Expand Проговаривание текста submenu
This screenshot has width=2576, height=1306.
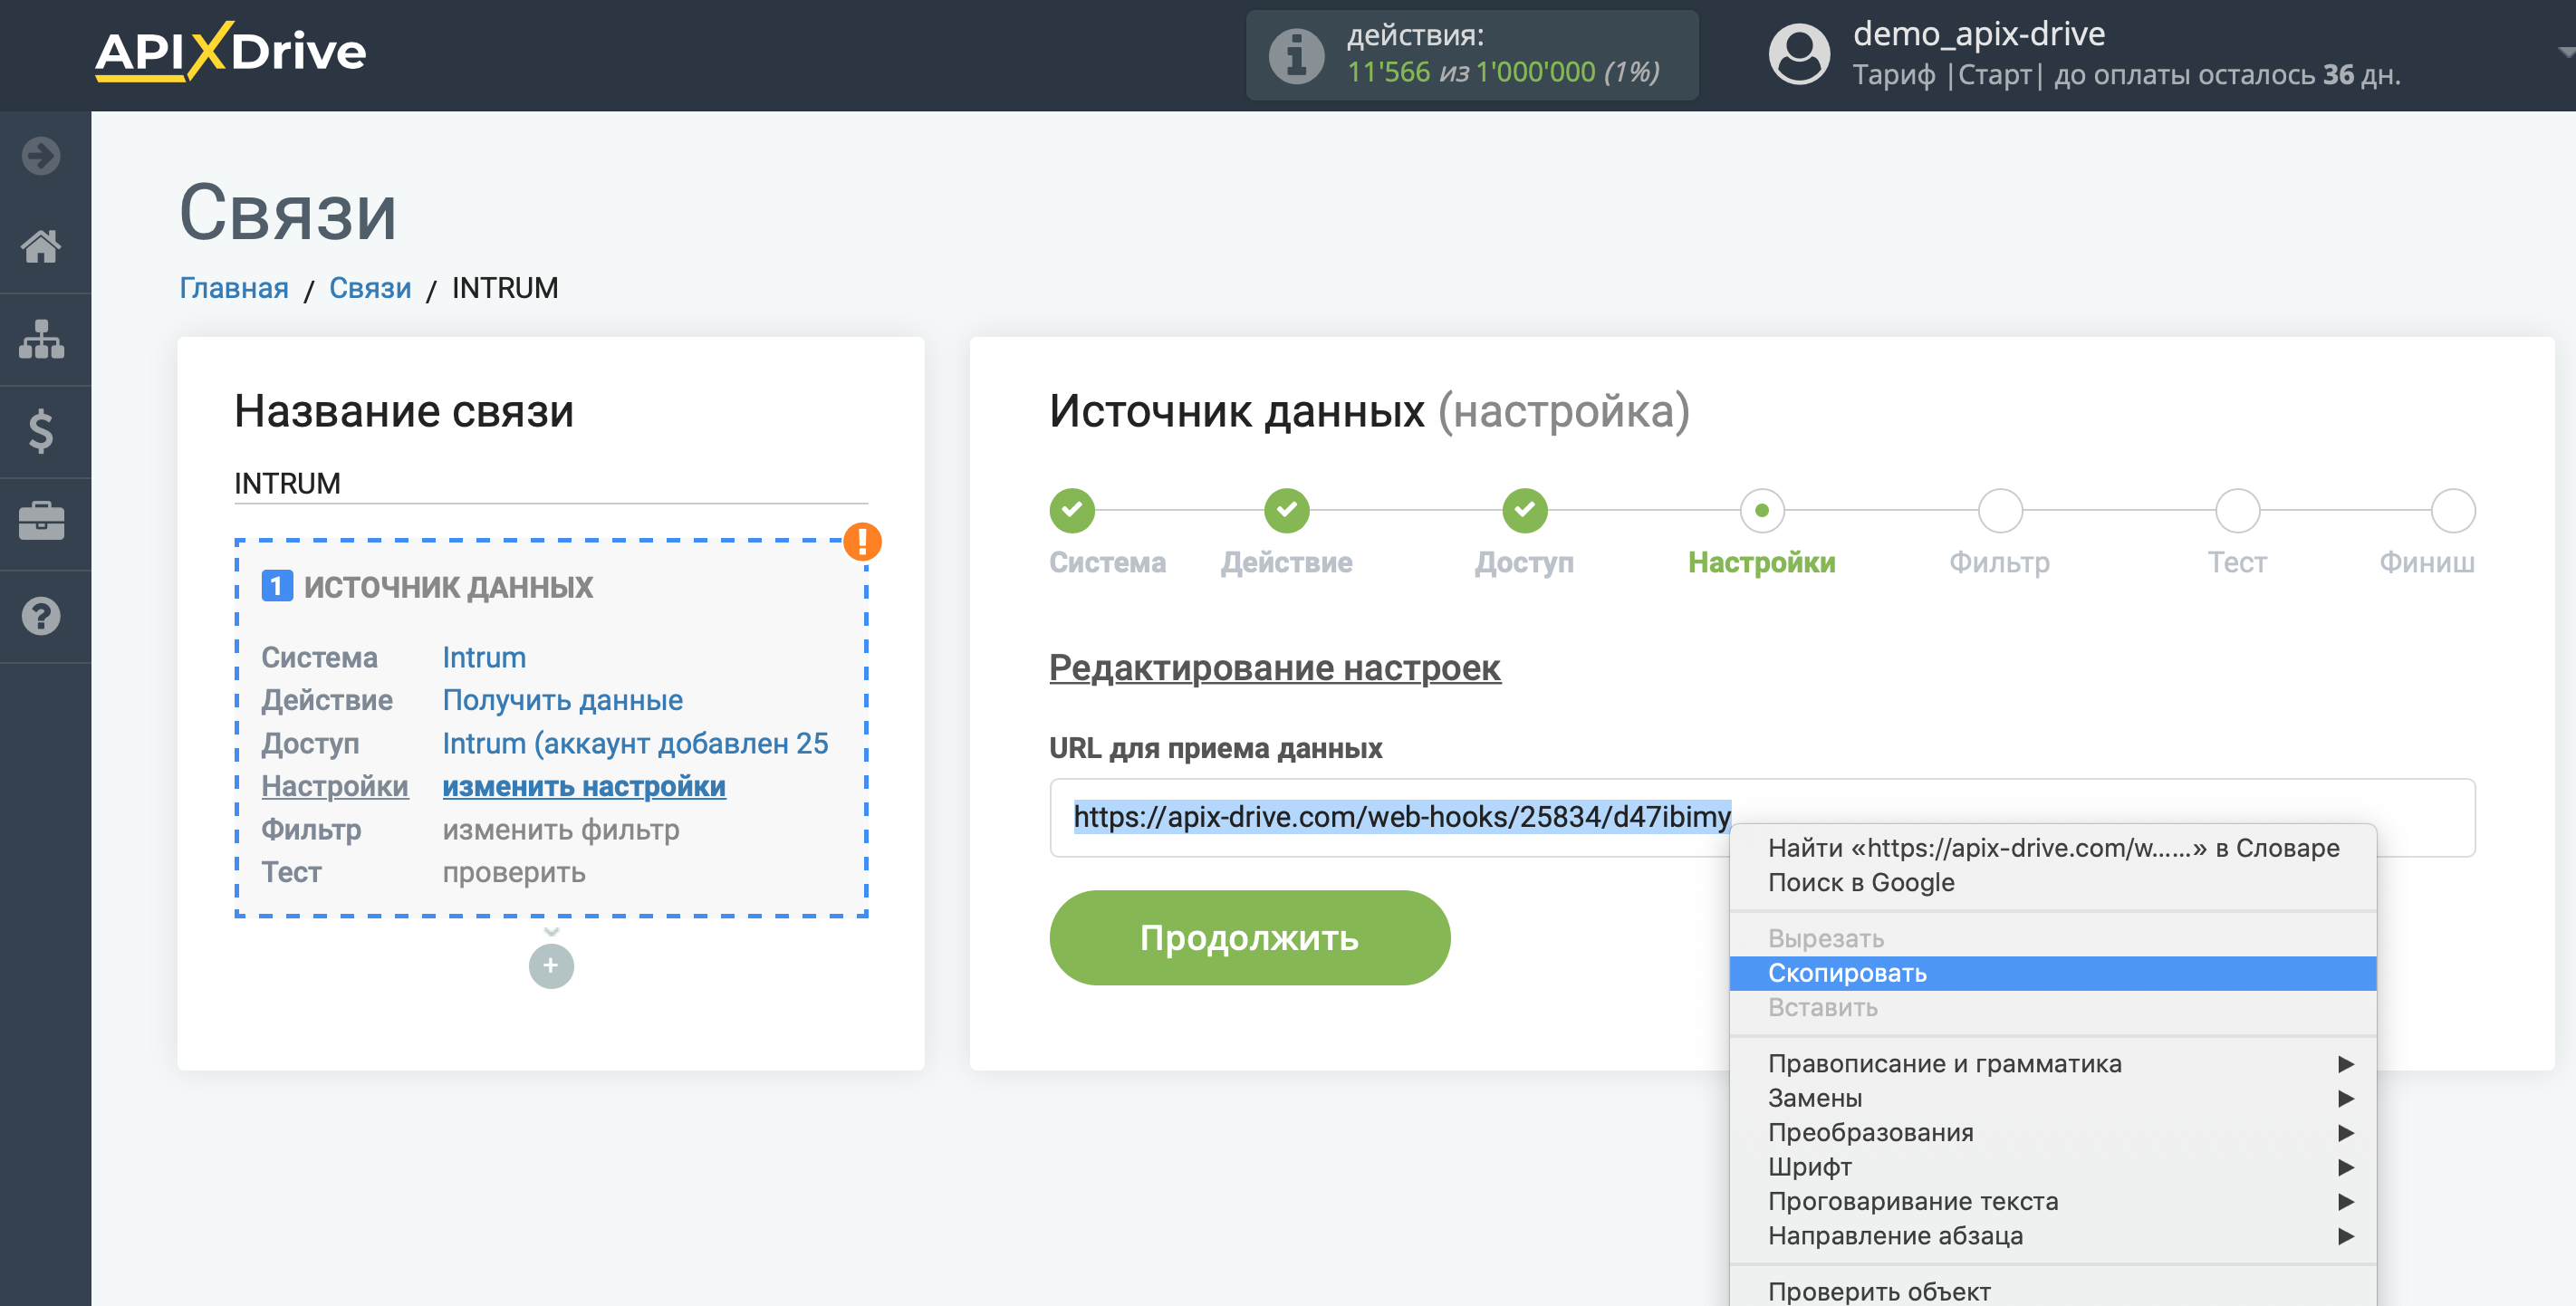click(x=2052, y=1200)
